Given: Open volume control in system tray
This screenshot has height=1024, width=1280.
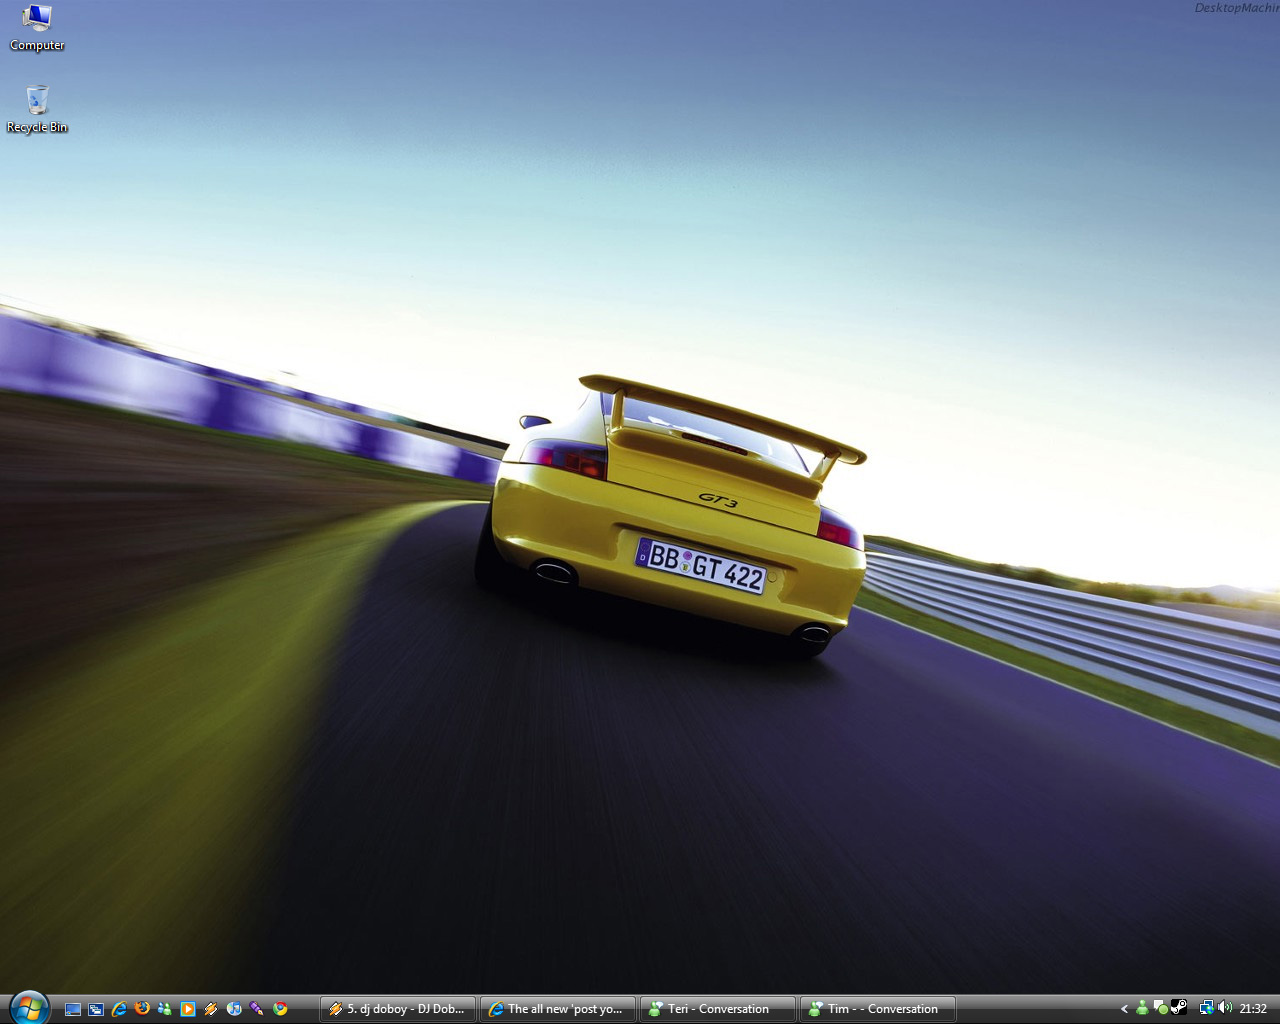Looking at the screenshot, I should click(x=1225, y=1008).
